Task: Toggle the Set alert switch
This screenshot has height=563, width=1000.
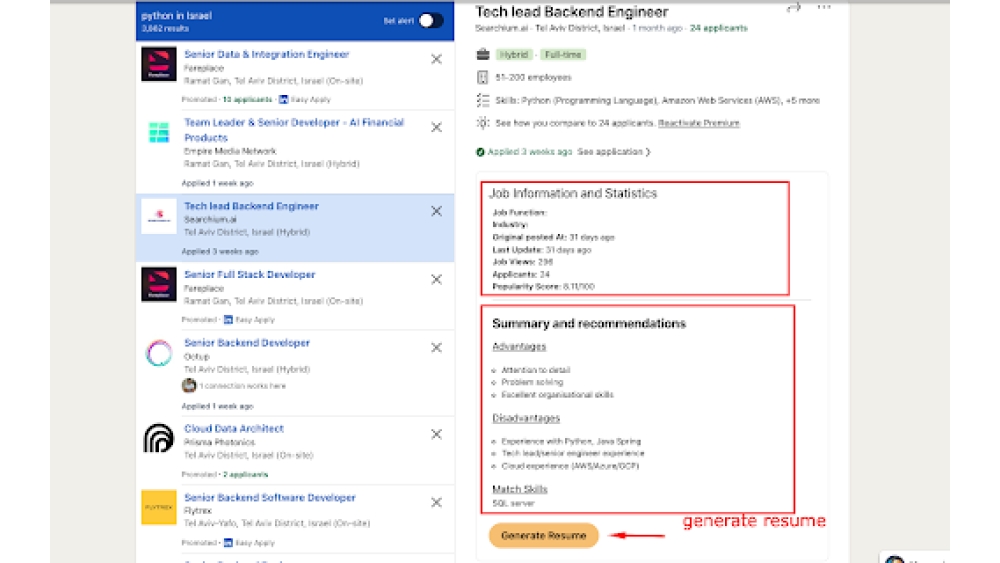Action: (x=430, y=21)
